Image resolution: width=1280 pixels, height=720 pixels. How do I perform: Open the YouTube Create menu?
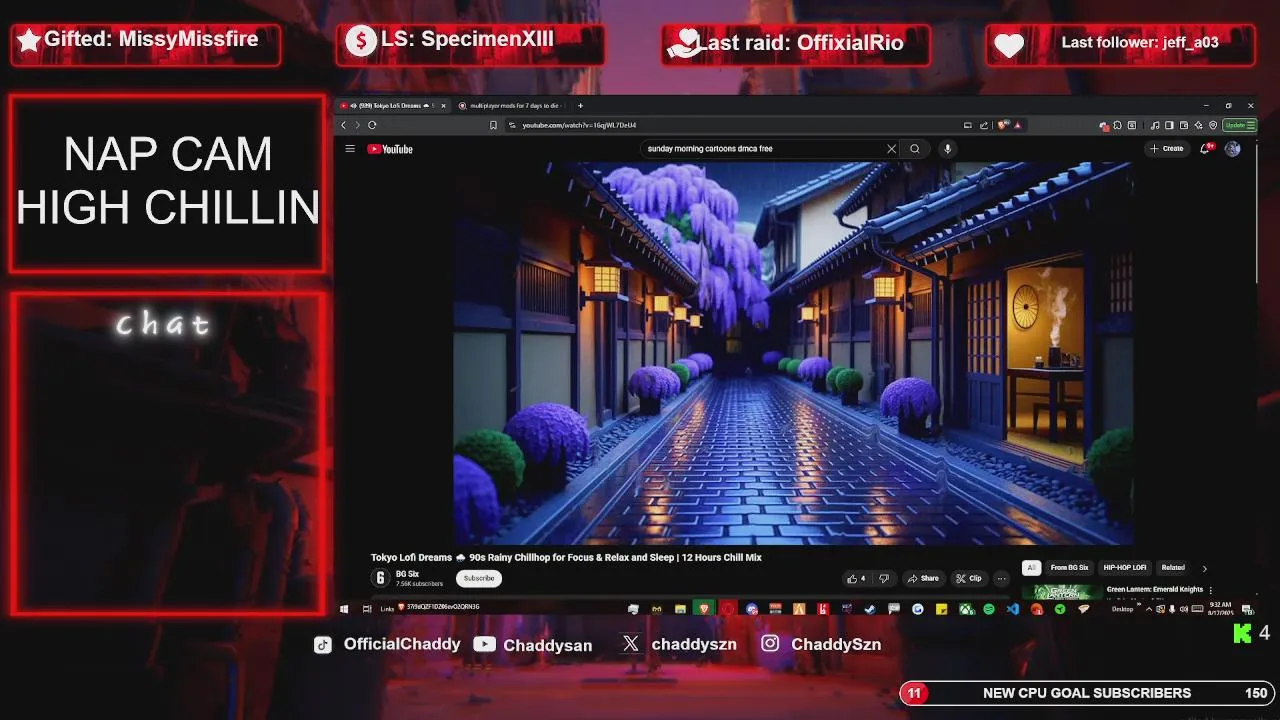1167,149
